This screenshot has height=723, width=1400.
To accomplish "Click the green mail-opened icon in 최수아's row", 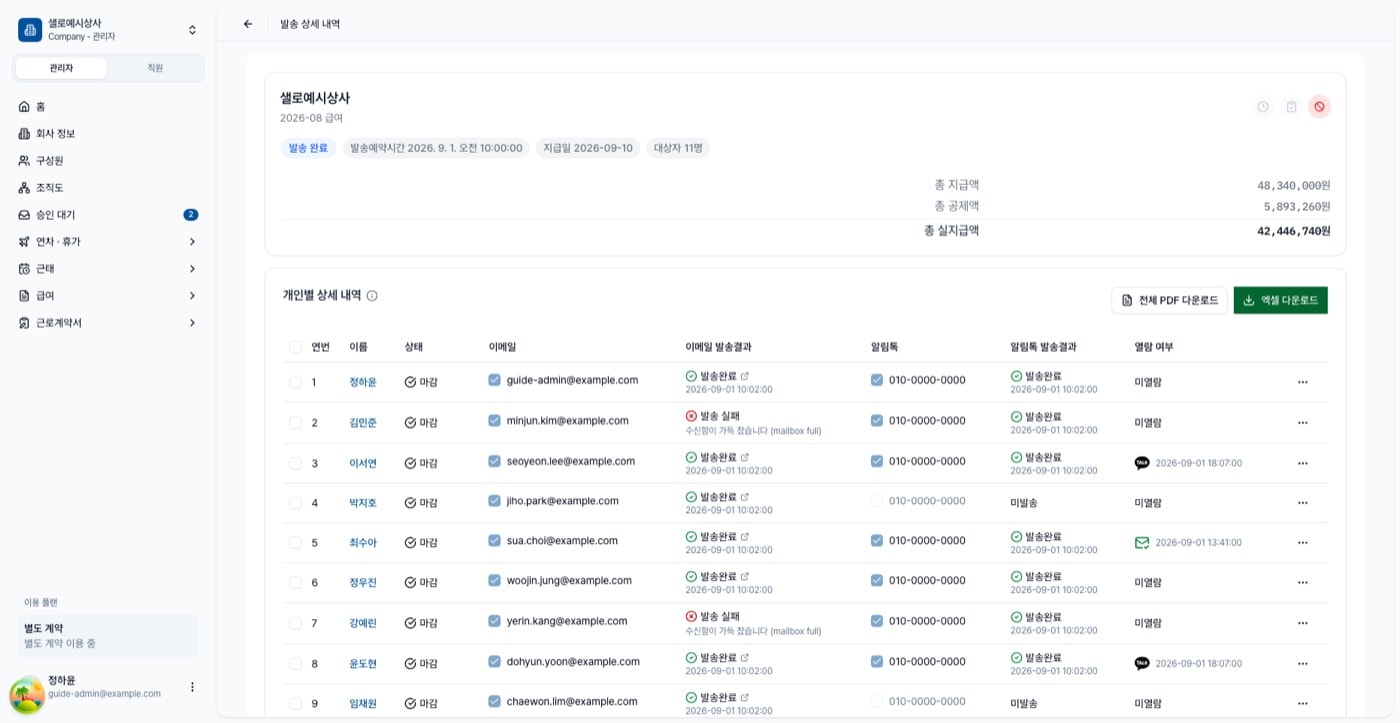I will [1142, 543].
